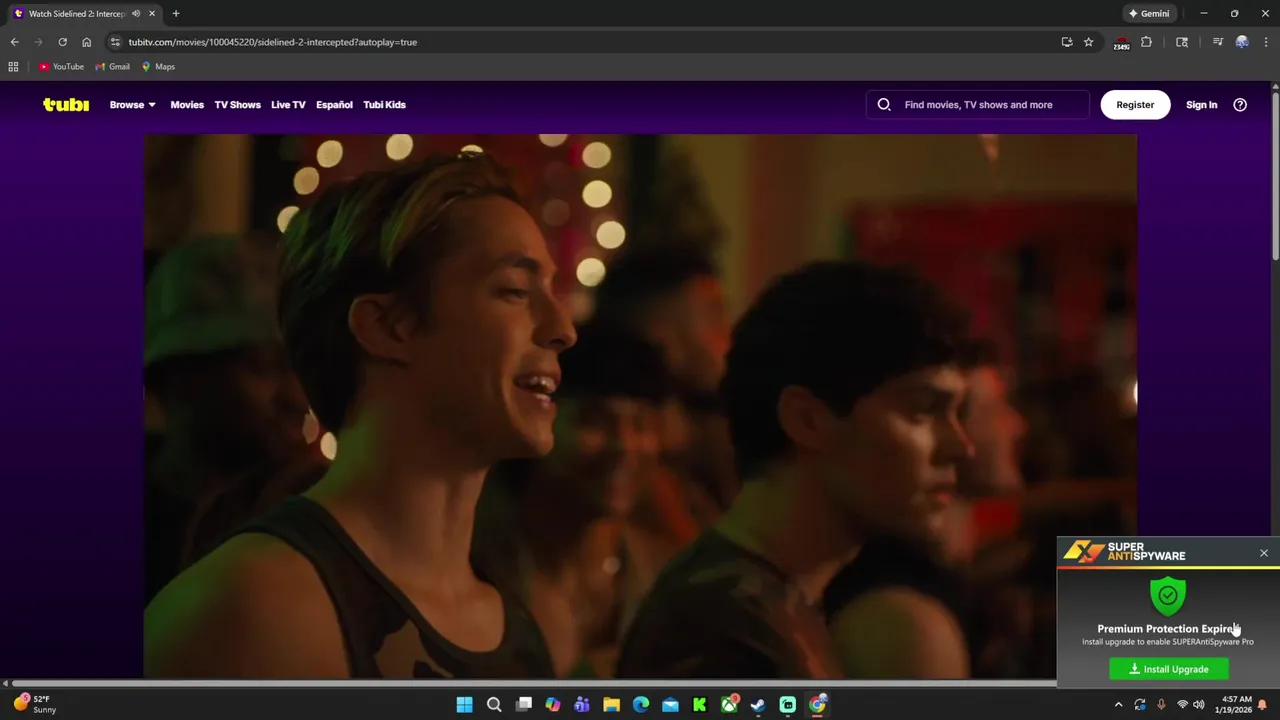Screen dimensions: 1280x720
Task: Go to TV Shows
Action: pyautogui.click(x=237, y=104)
